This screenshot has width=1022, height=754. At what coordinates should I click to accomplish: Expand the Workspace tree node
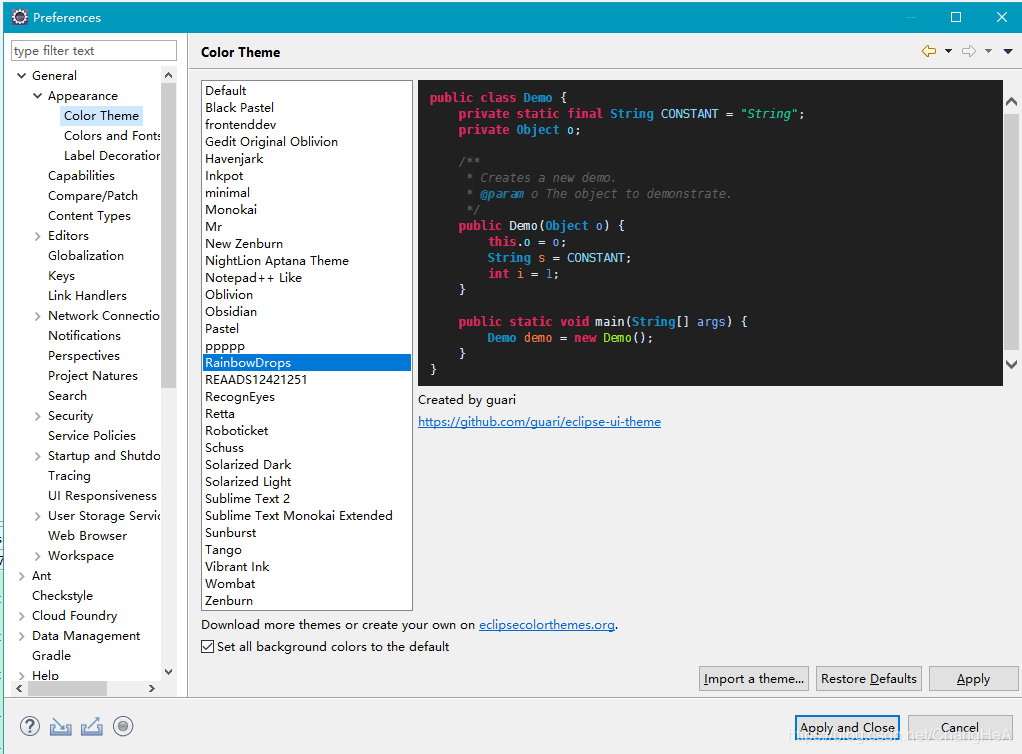click(x=37, y=556)
